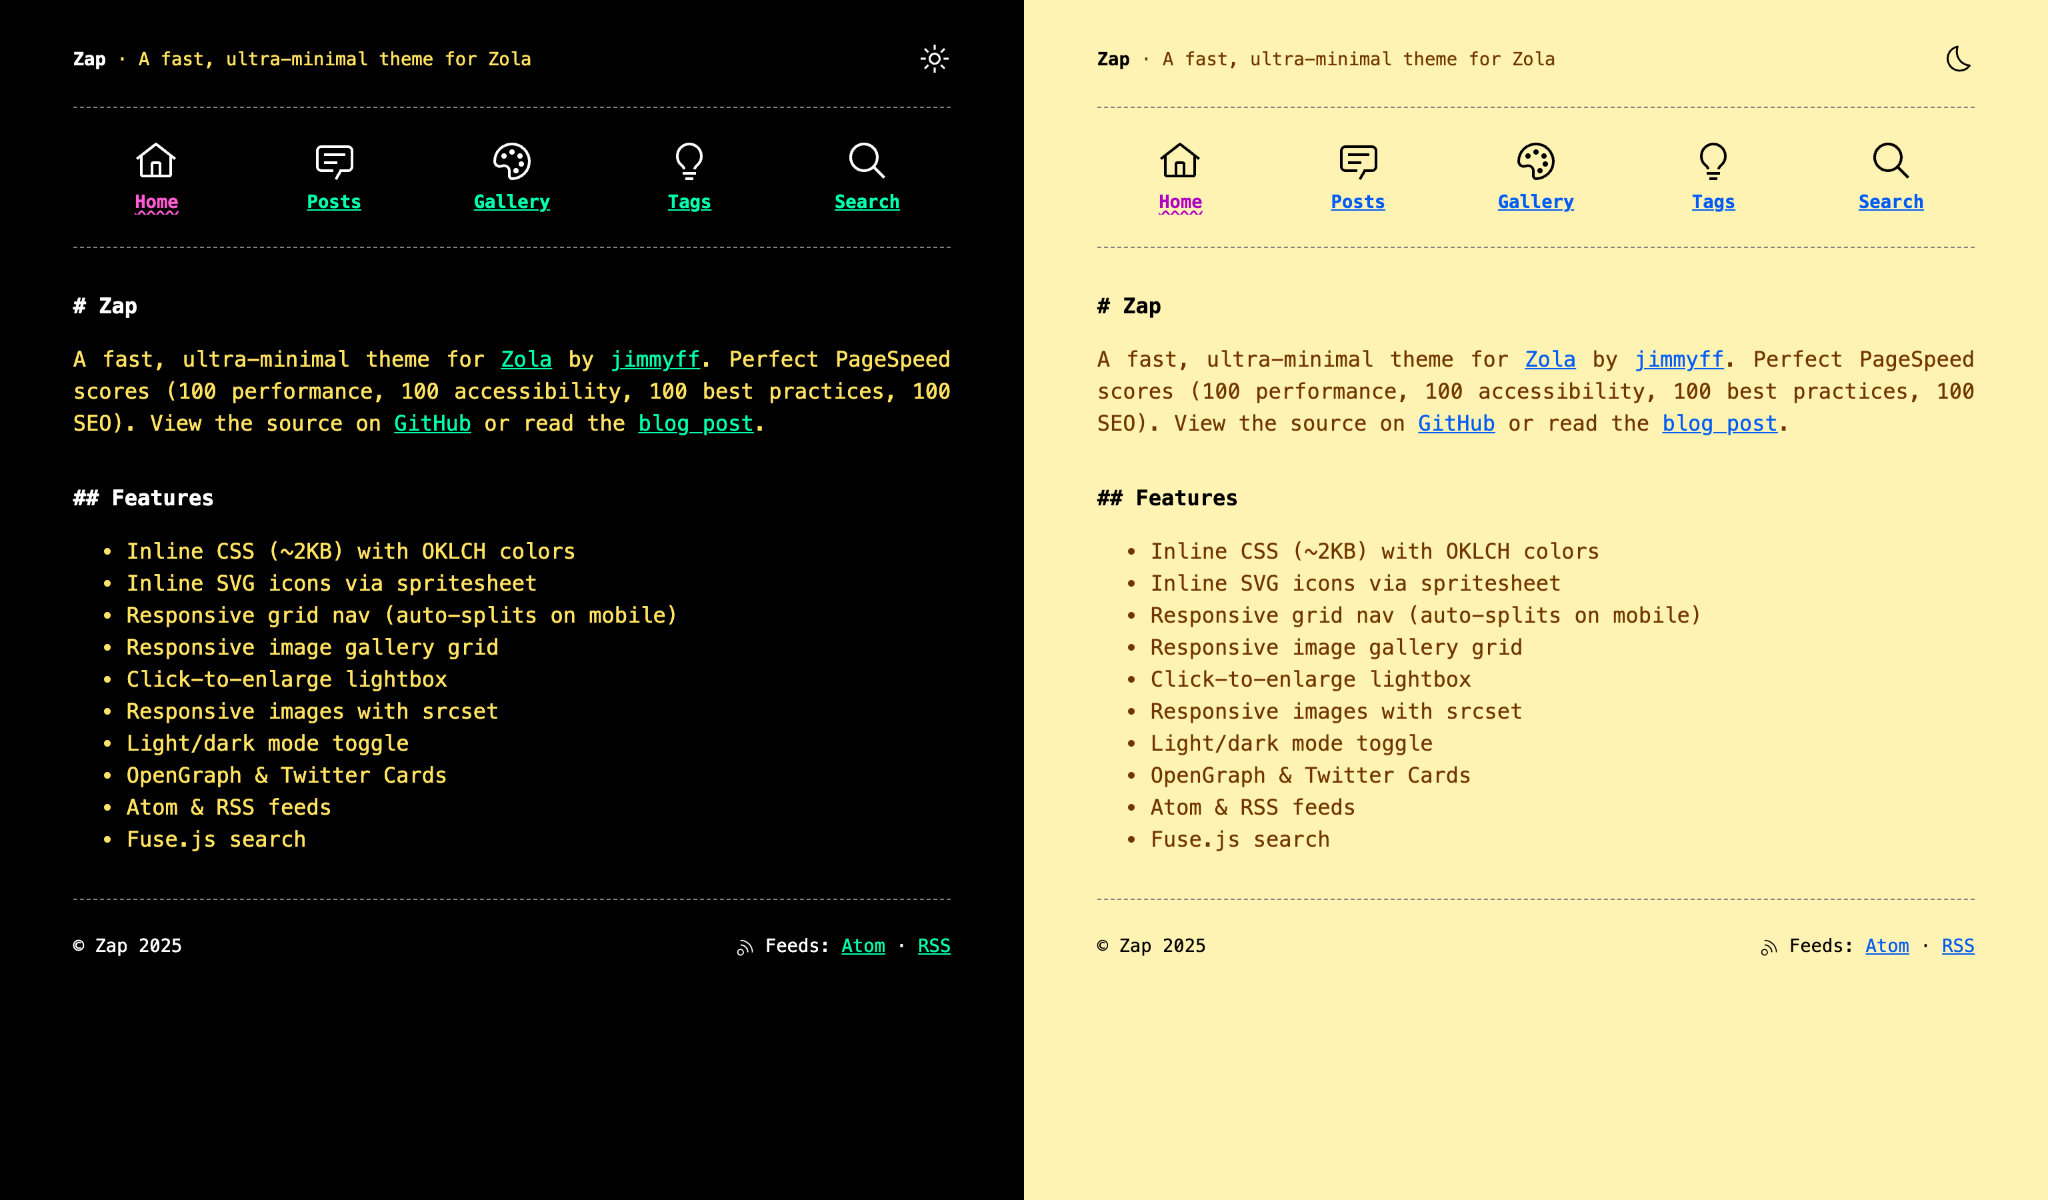Open the Gallery palette icon on the light side
2048x1200 pixels.
coord(1535,162)
